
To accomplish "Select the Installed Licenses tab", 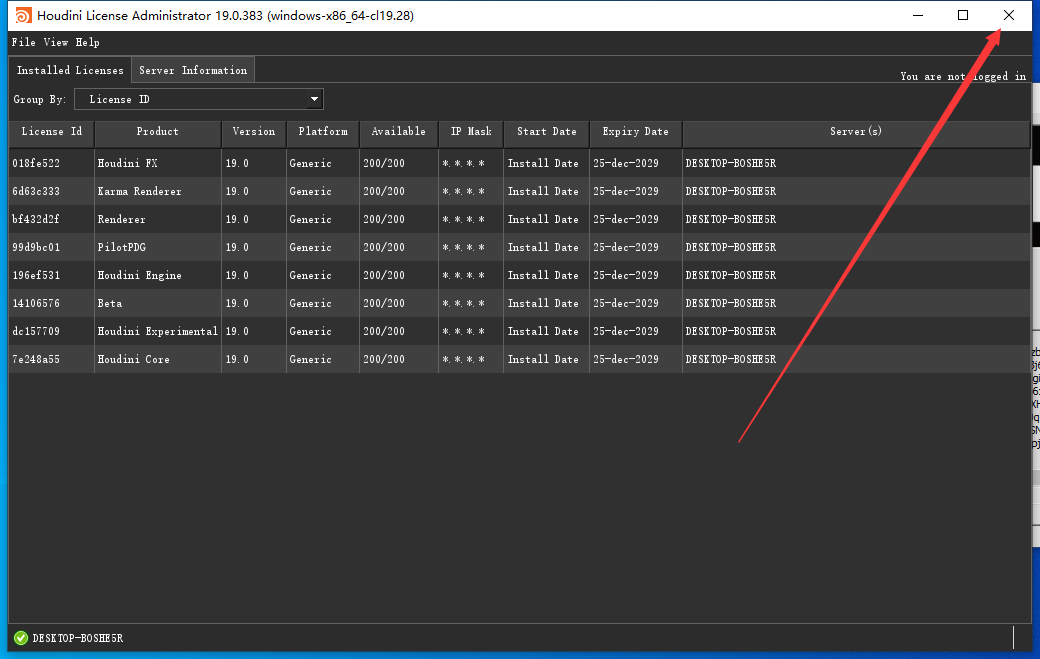I will [70, 70].
